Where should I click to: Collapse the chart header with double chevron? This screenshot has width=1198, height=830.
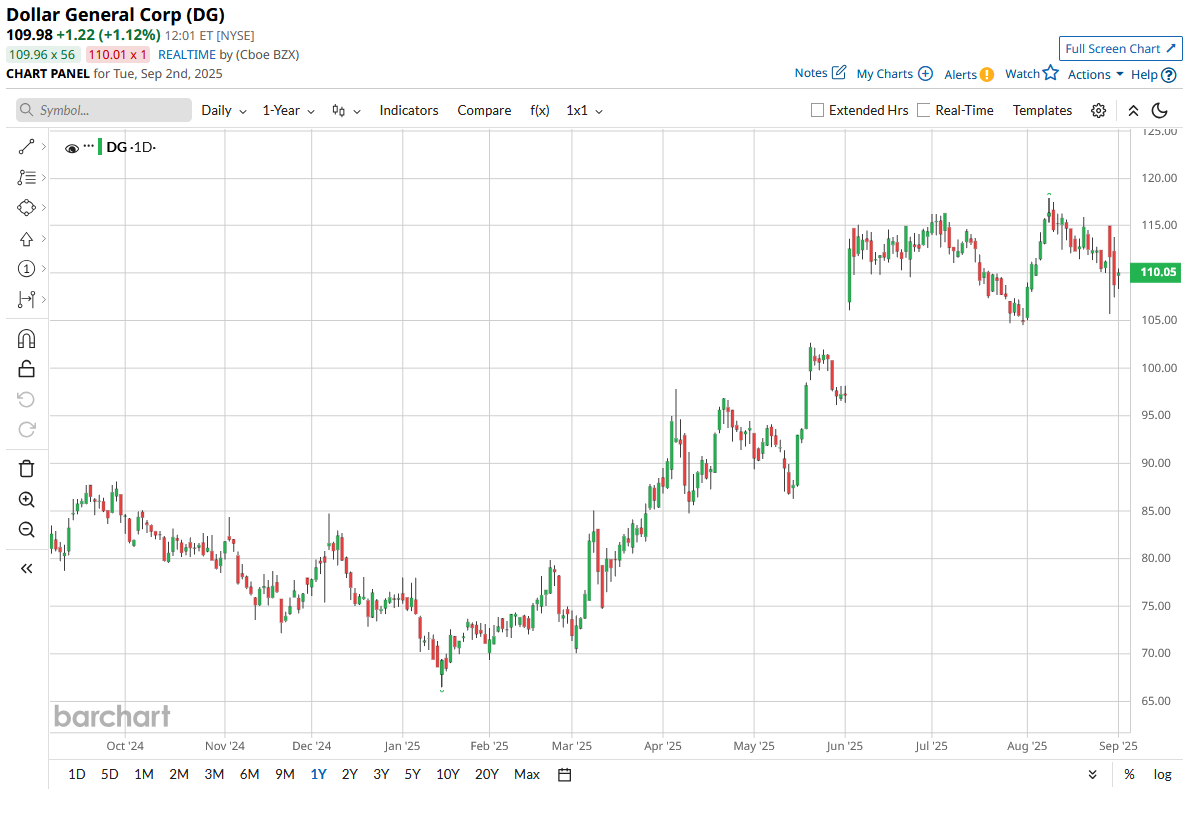[1133, 111]
